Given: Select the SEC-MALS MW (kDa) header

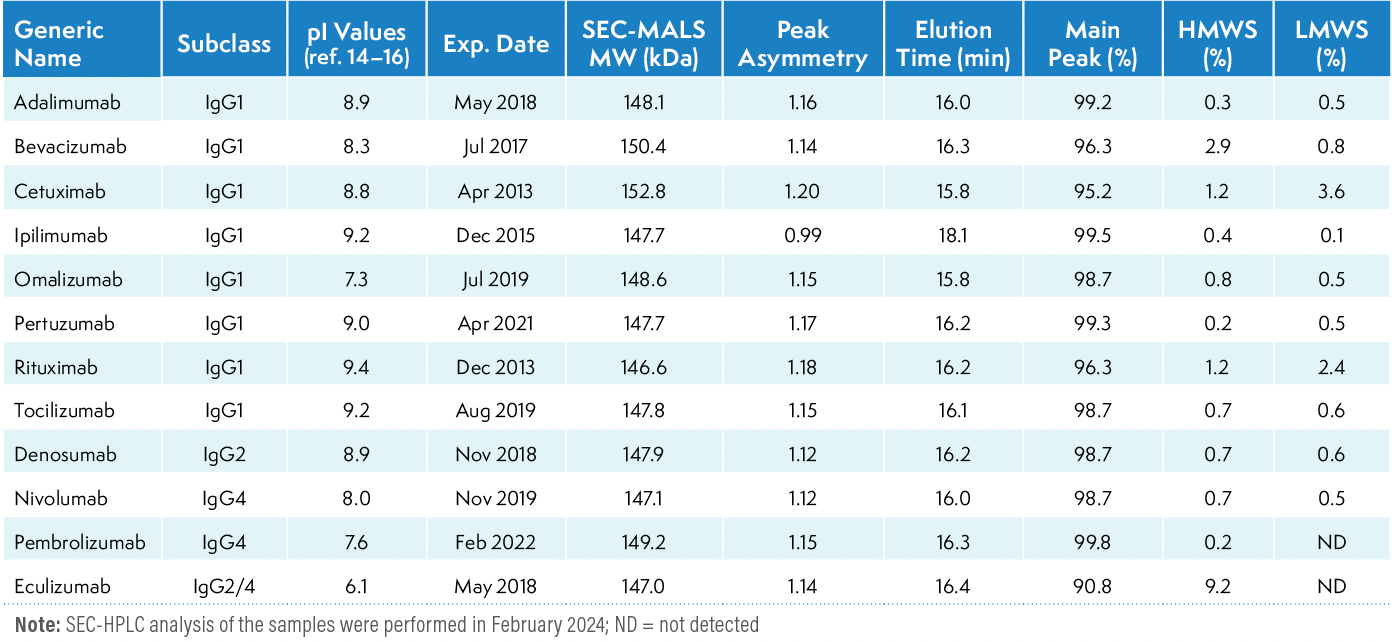Looking at the screenshot, I should pyautogui.click(x=640, y=44).
